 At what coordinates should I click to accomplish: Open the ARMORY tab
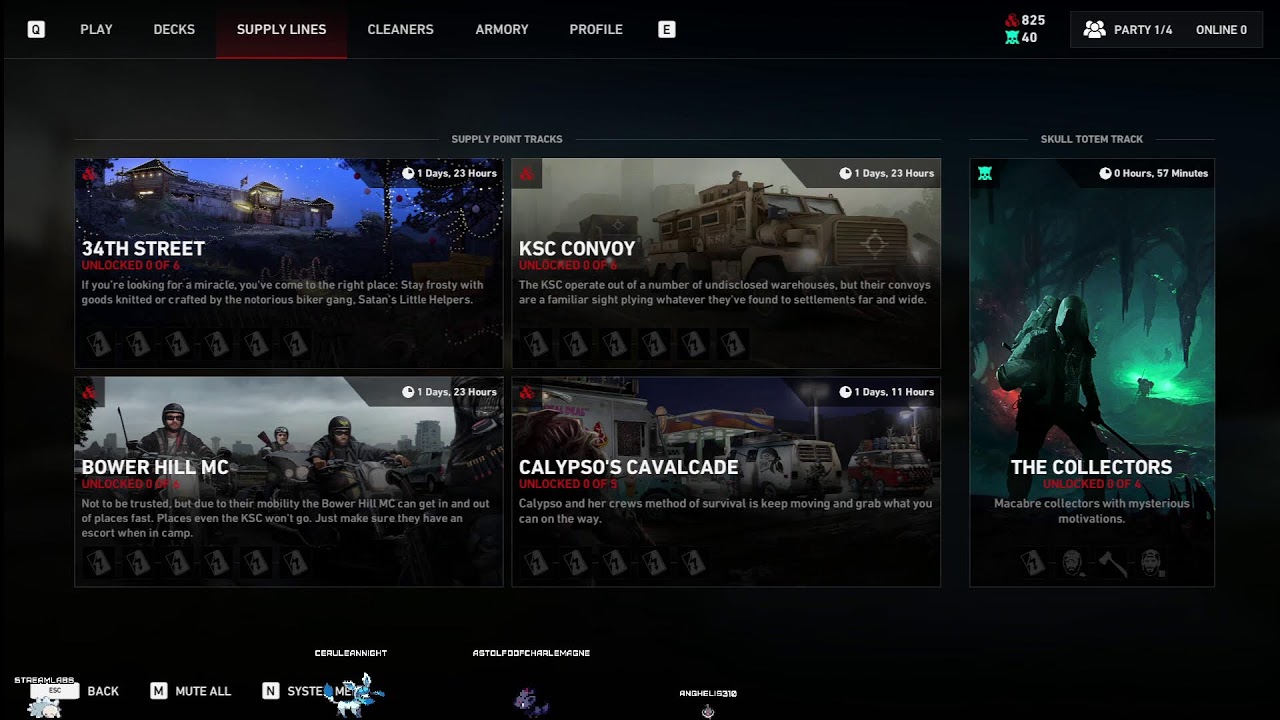502,30
